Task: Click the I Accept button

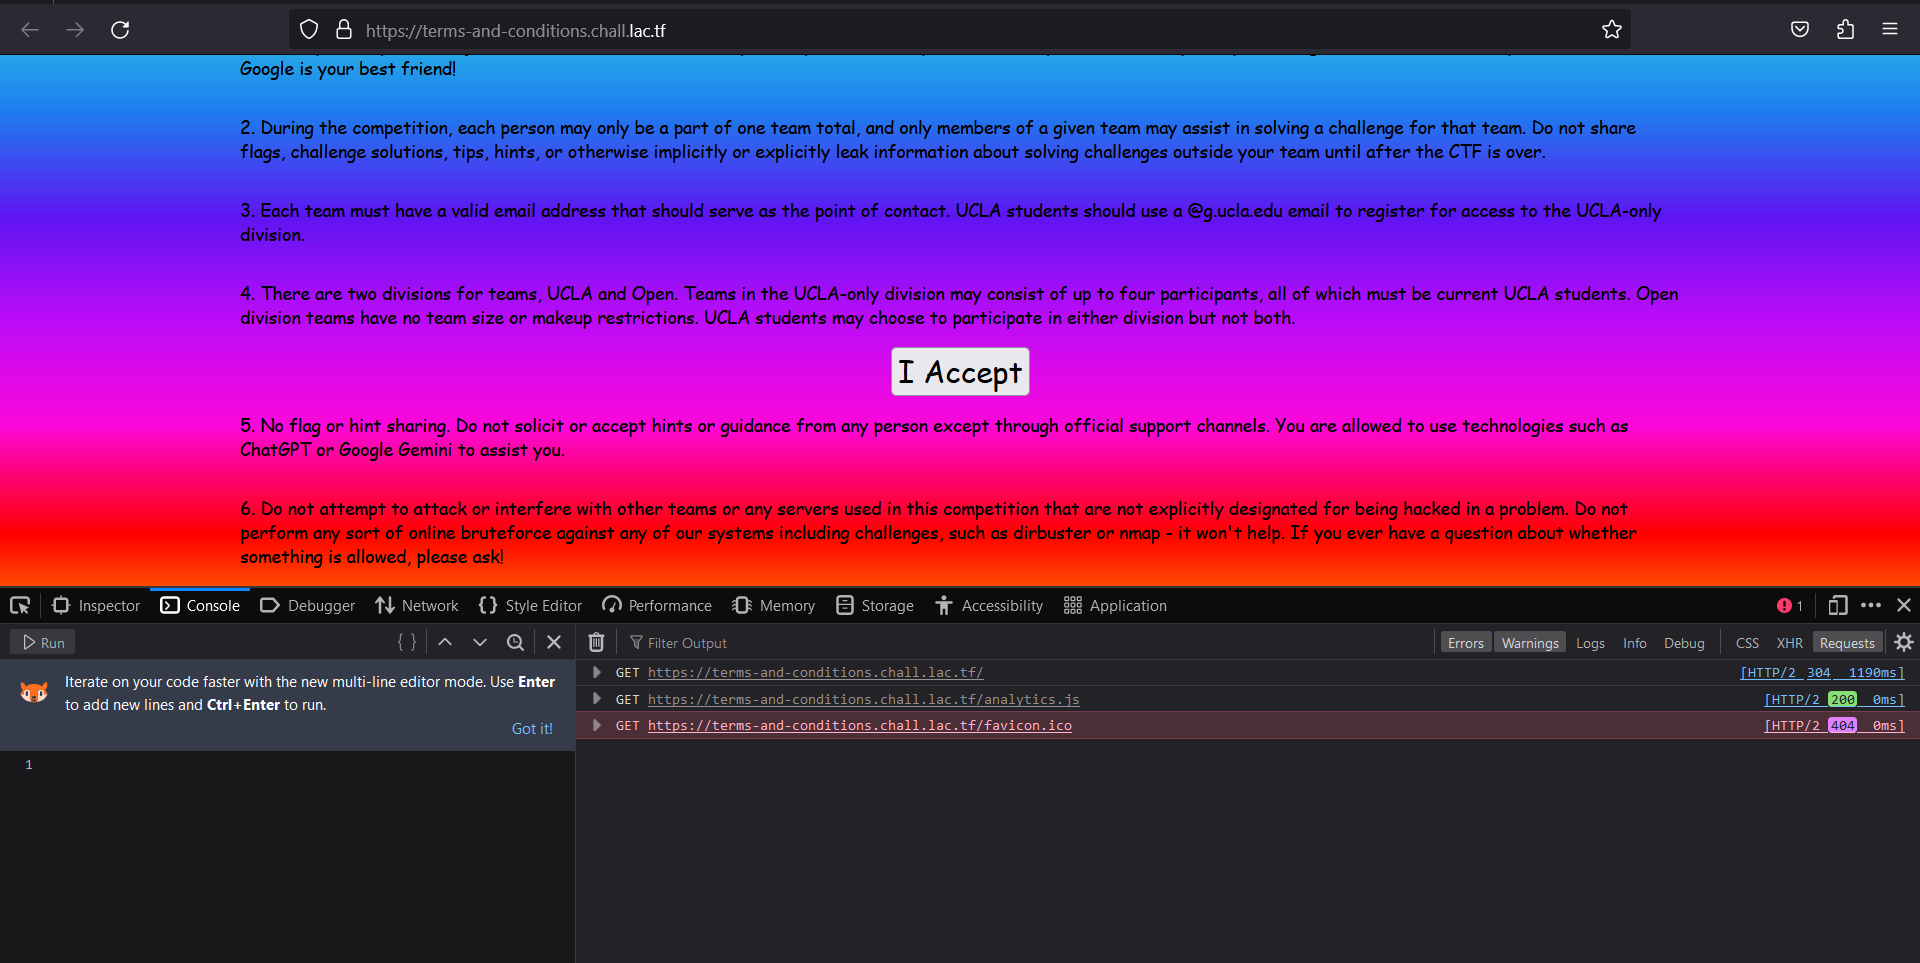Action: [x=959, y=371]
